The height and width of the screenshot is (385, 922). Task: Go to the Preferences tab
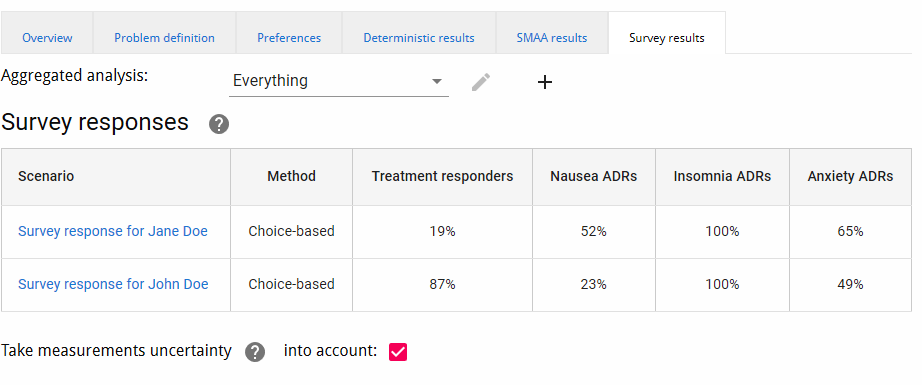(289, 38)
